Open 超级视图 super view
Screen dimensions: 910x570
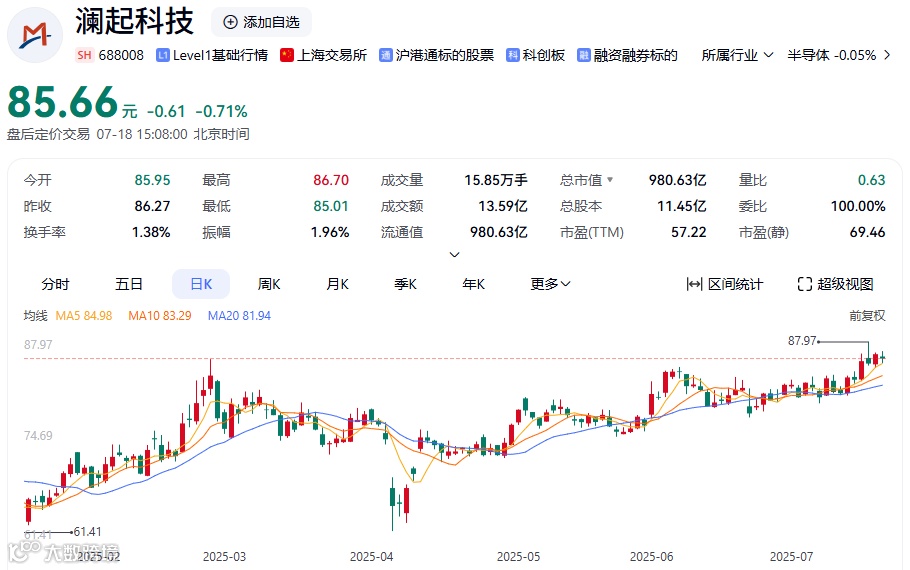(x=835, y=284)
